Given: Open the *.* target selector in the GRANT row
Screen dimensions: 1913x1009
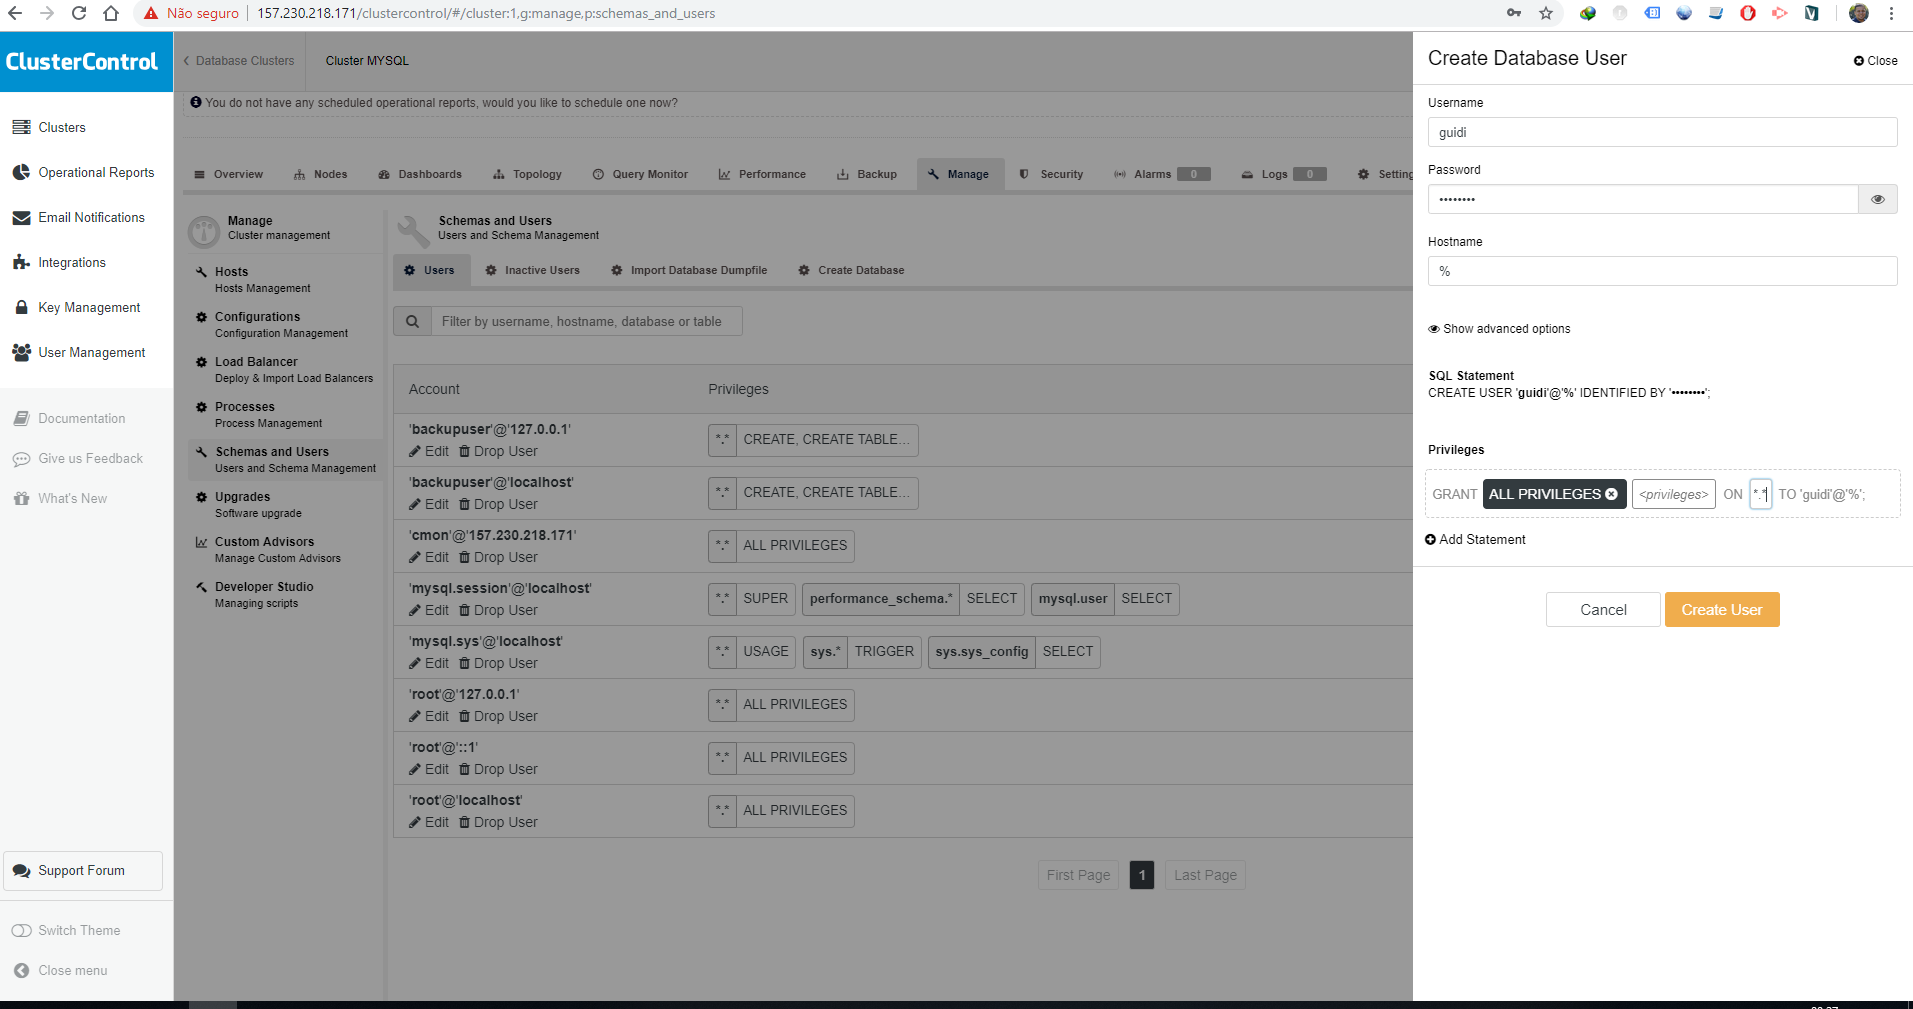Looking at the screenshot, I should click(x=1760, y=493).
